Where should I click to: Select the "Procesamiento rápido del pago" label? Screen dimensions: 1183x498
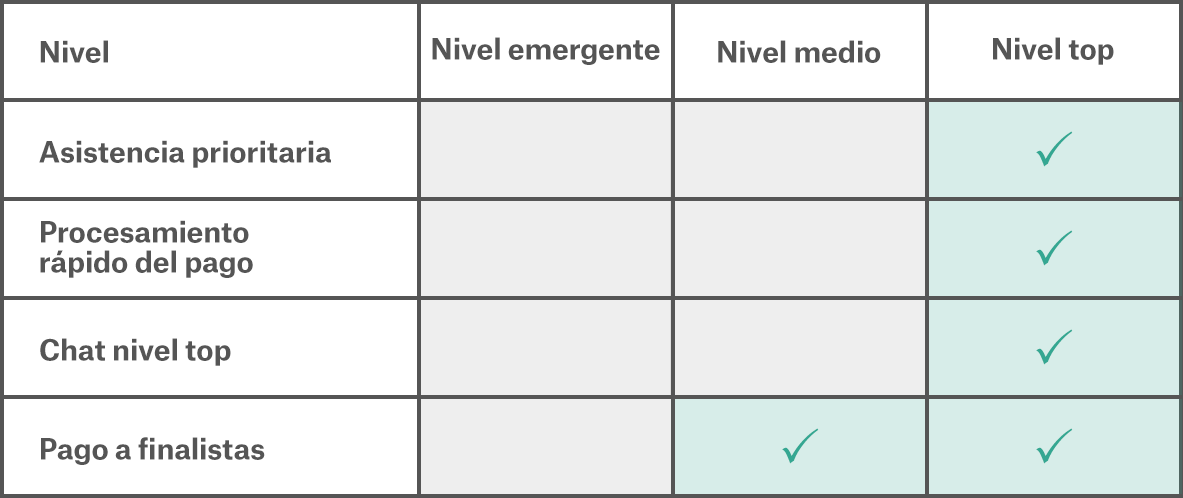pyautogui.click(x=146, y=248)
